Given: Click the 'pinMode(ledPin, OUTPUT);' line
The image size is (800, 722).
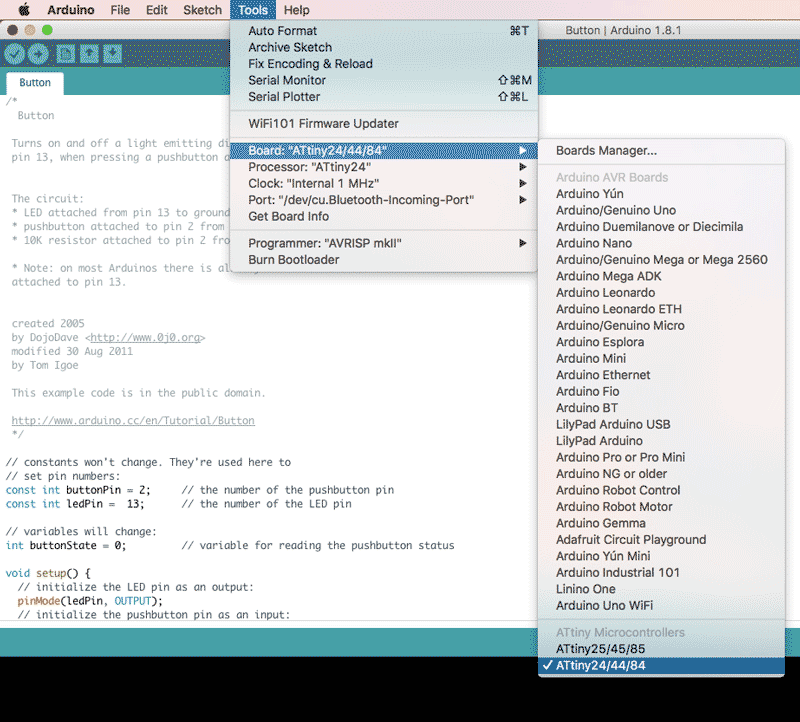Looking at the screenshot, I should click(x=90, y=601).
